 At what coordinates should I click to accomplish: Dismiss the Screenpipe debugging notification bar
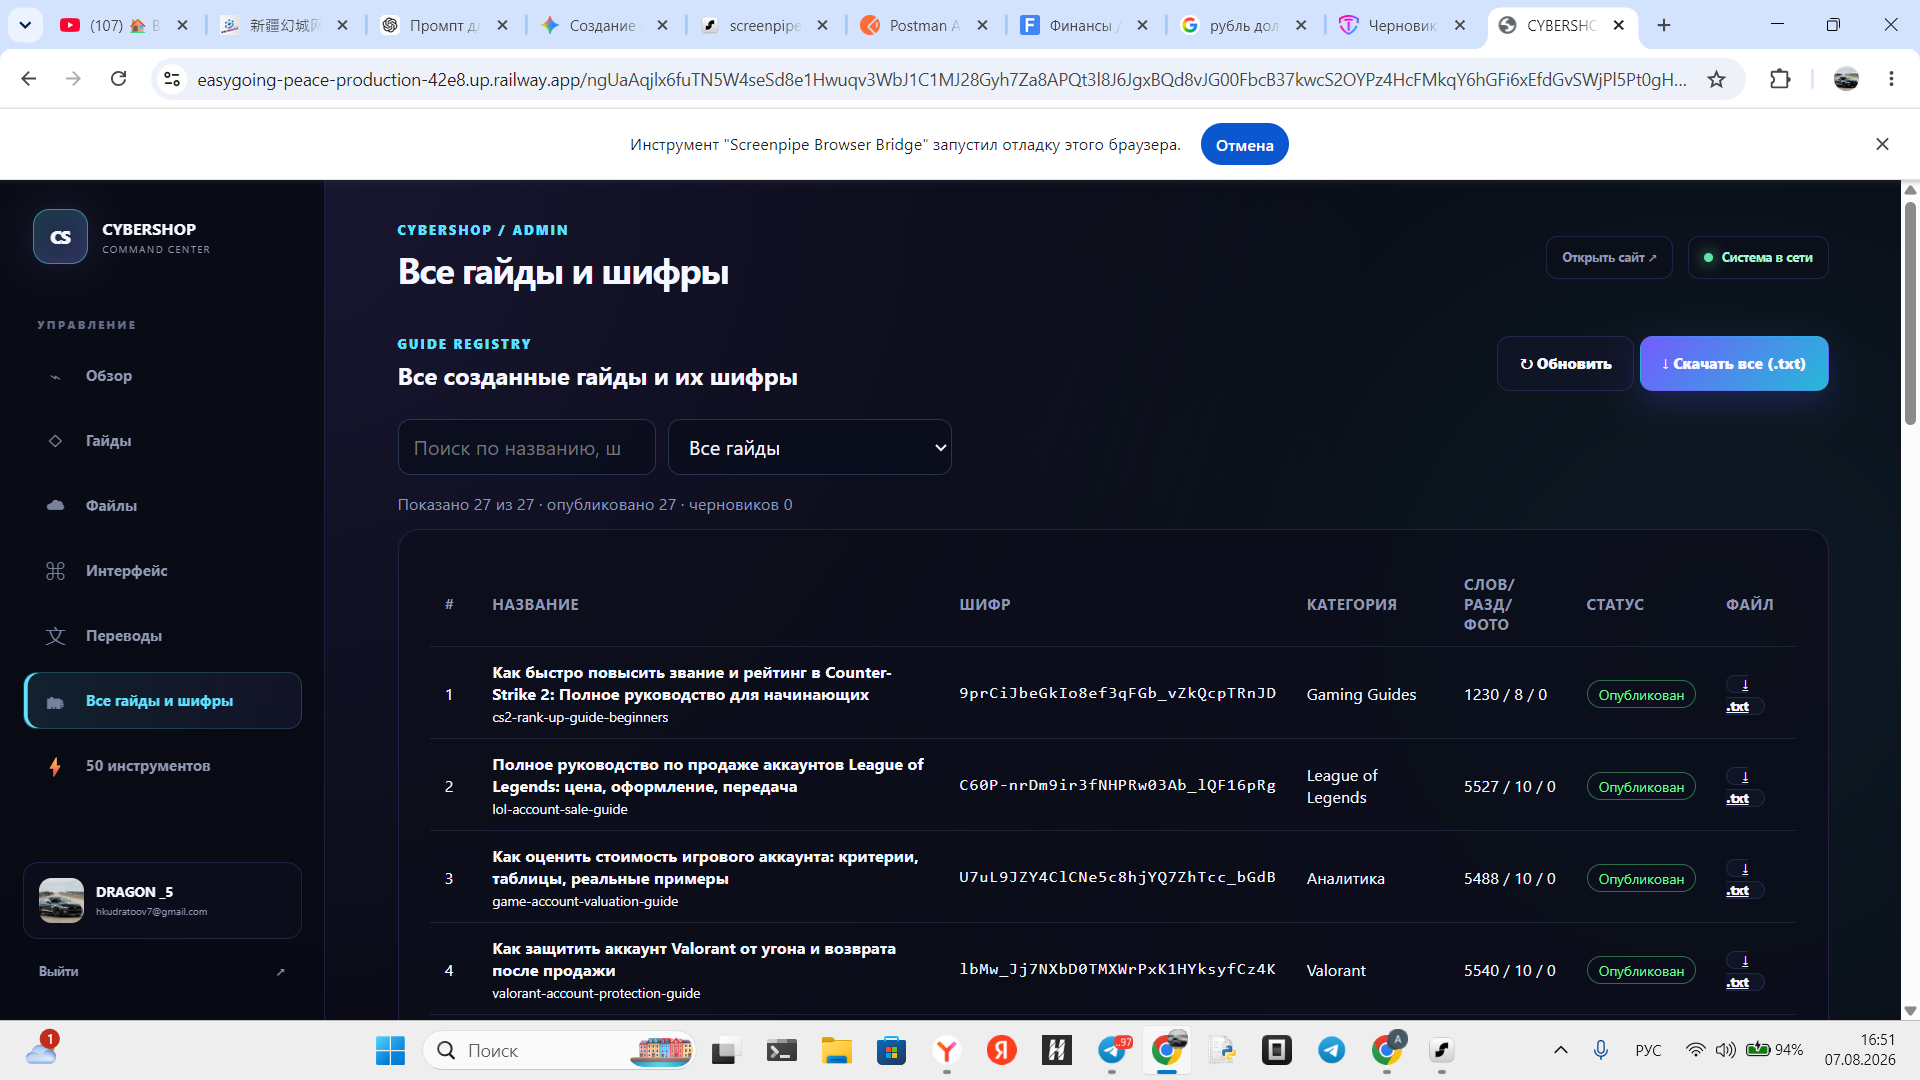1882,144
